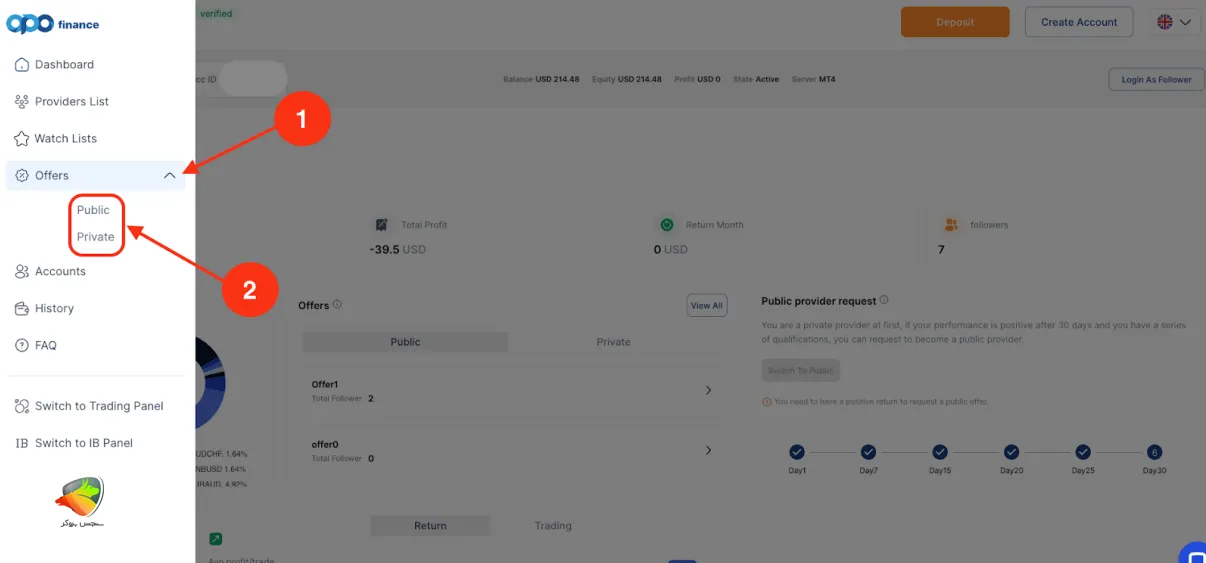Expand the offer0 row arrow
The width and height of the screenshot is (1206, 563).
click(x=708, y=451)
